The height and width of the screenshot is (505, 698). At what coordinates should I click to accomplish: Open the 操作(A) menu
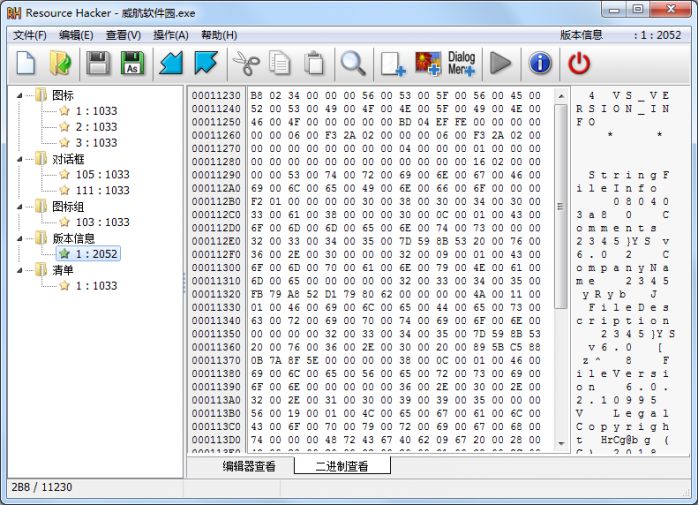pos(171,35)
